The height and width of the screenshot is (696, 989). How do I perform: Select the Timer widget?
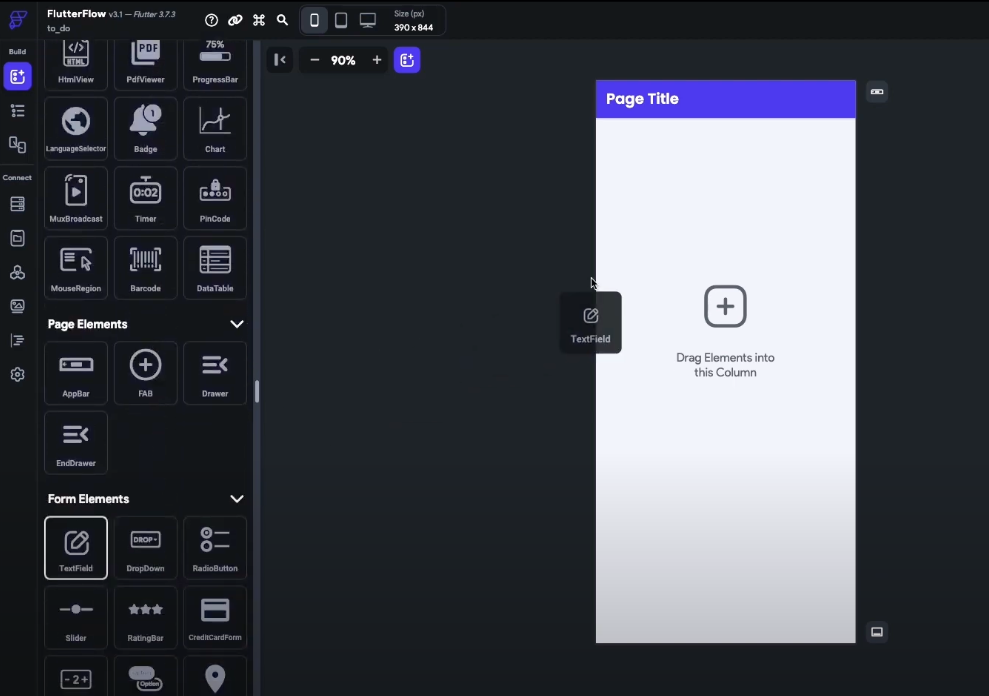[x=145, y=198]
